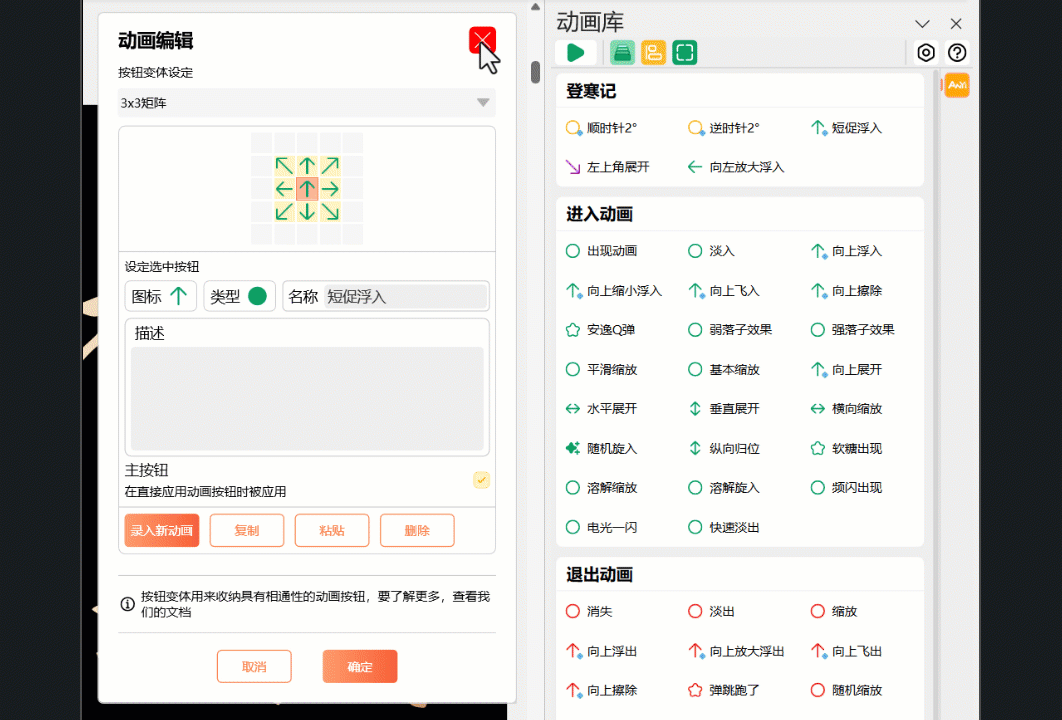Screen dimensions: 1062x720
Task: Select the green stacked list view icon
Action: [622, 52]
